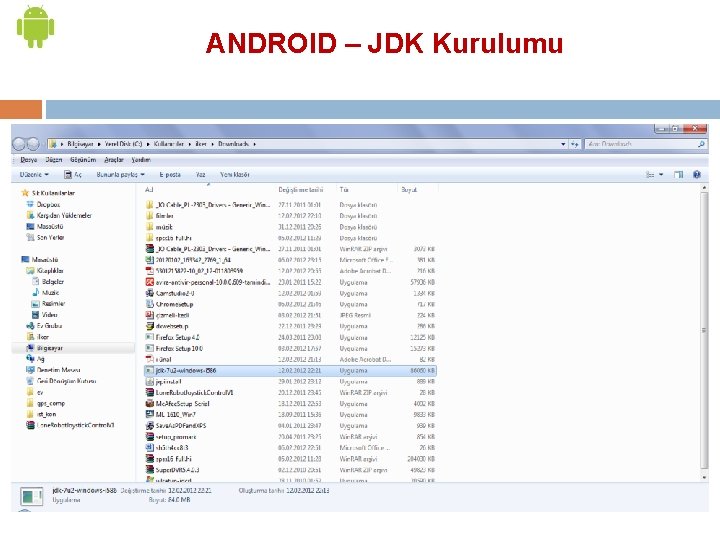720x540 pixels.
Task: Select the Firefox Setup 4.0 file
Action: click(x=290, y=338)
